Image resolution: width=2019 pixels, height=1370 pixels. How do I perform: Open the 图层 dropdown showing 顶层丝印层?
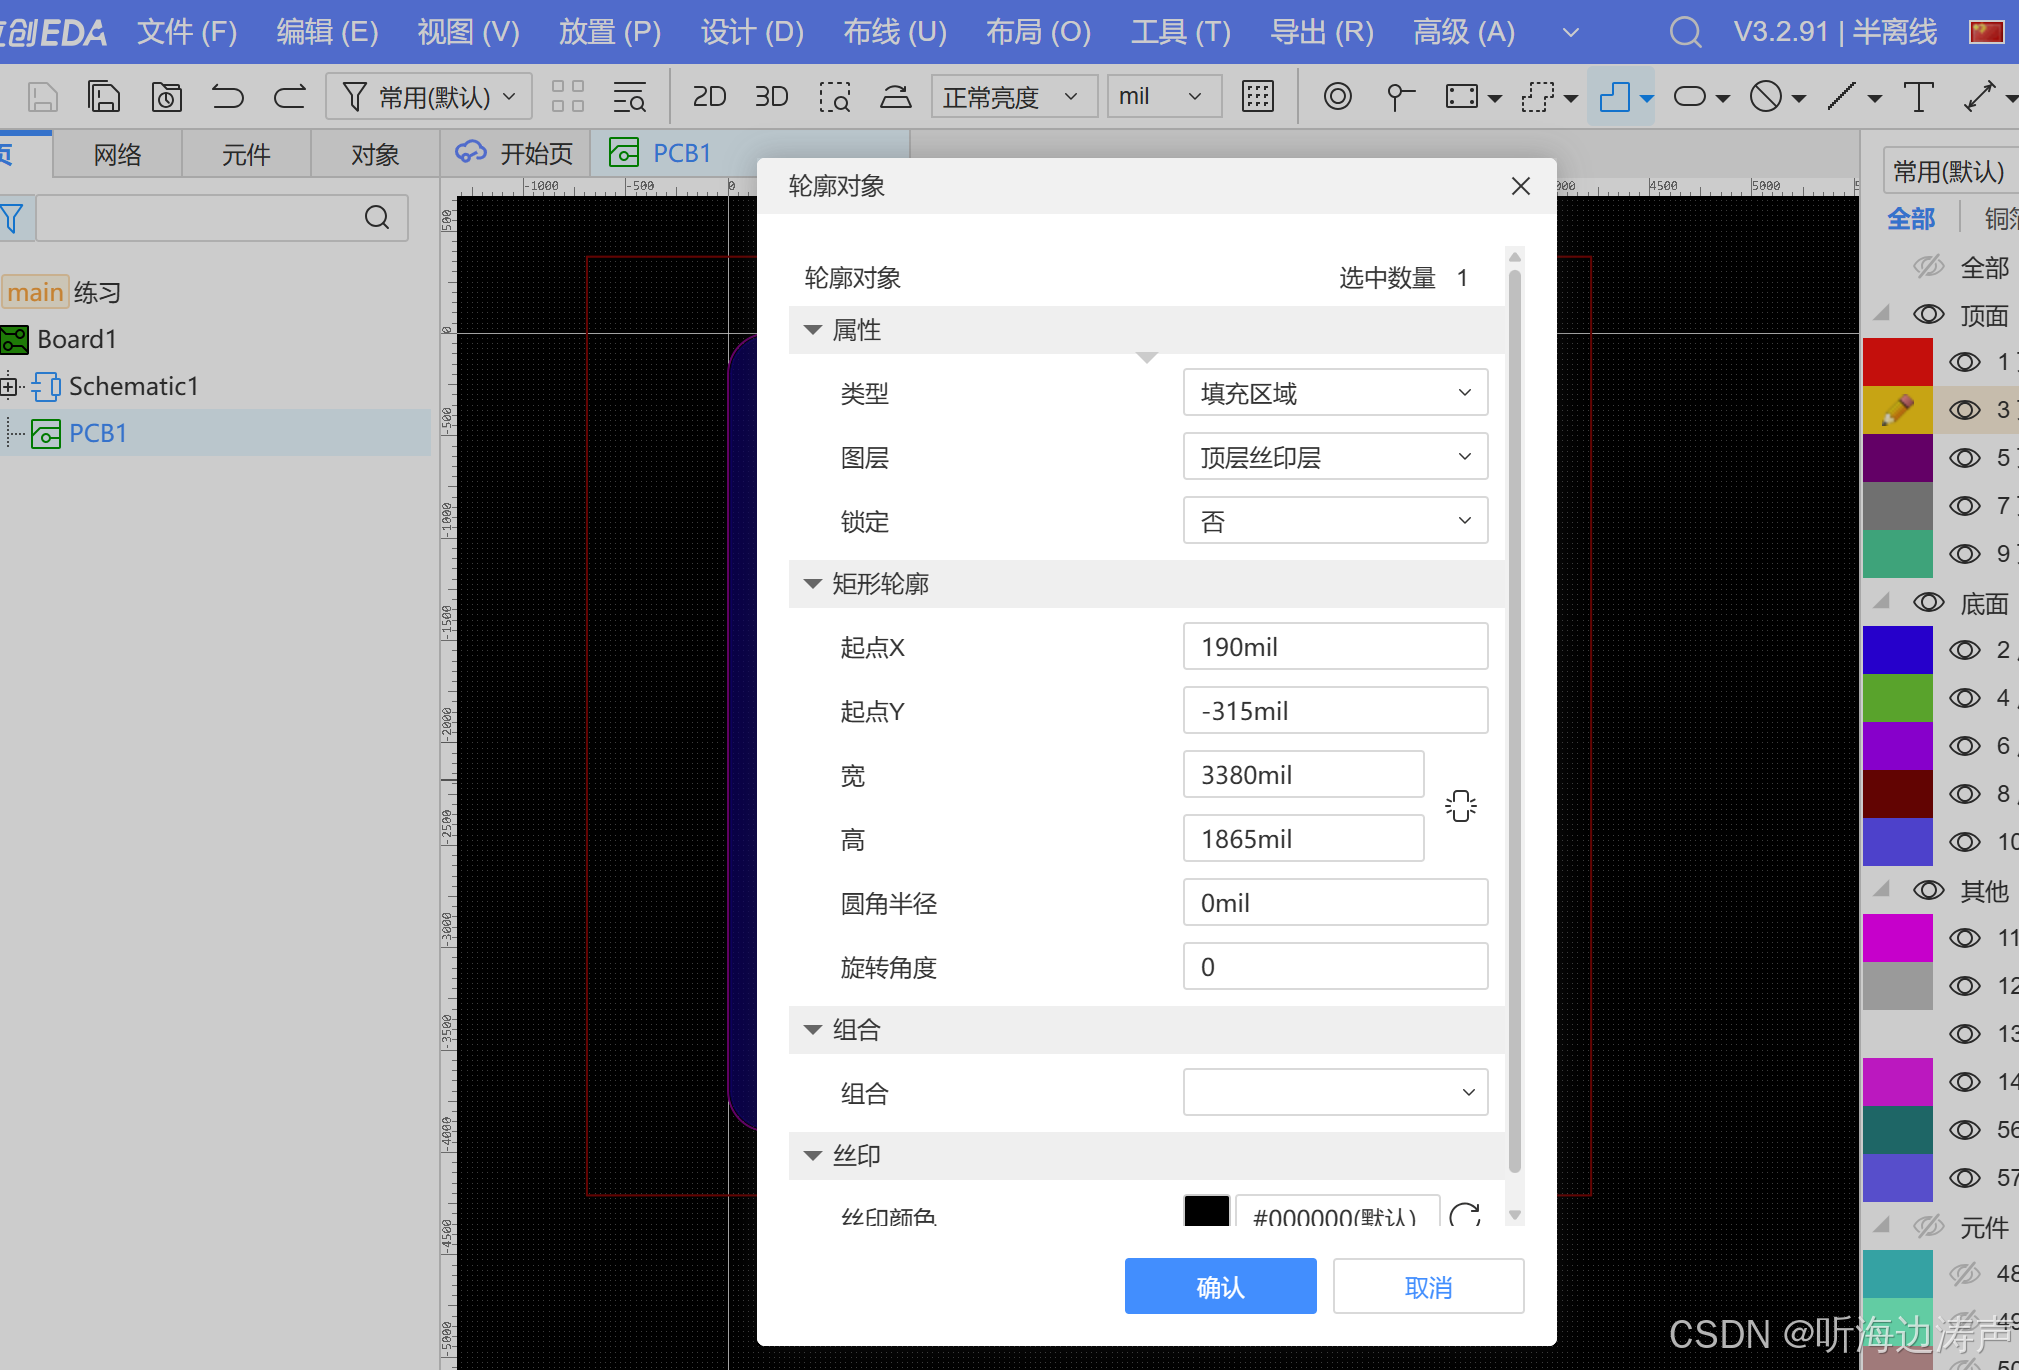coord(1335,457)
